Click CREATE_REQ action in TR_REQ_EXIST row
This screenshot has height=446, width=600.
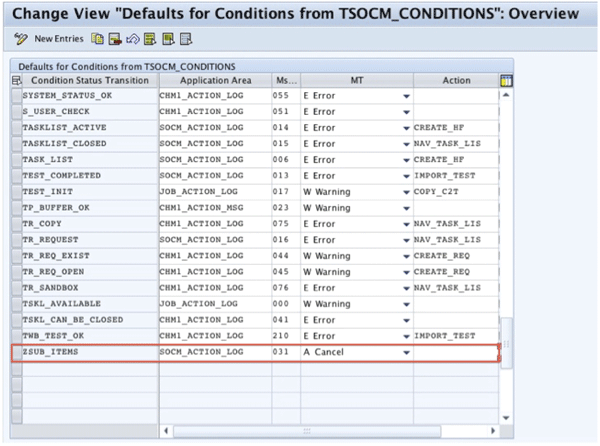[456, 256]
